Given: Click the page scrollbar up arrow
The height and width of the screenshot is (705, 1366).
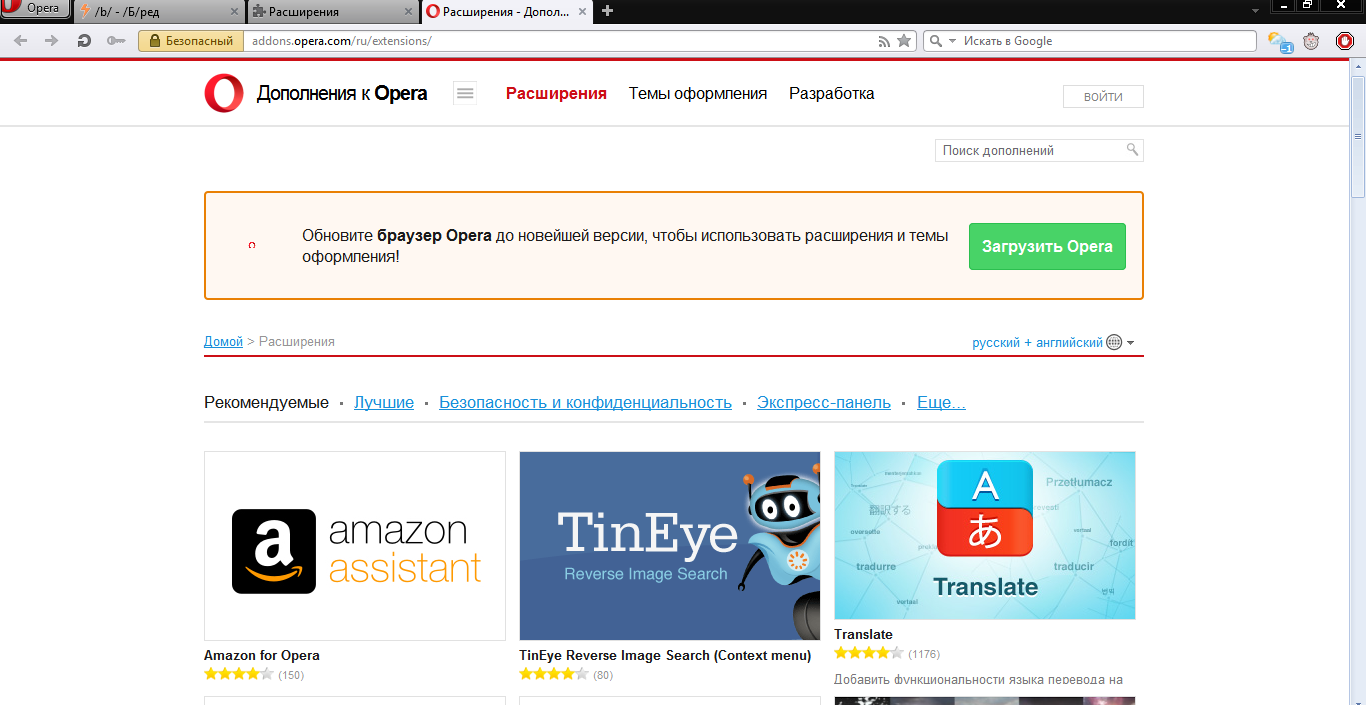Looking at the screenshot, I should pyautogui.click(x=1358, y=68).
